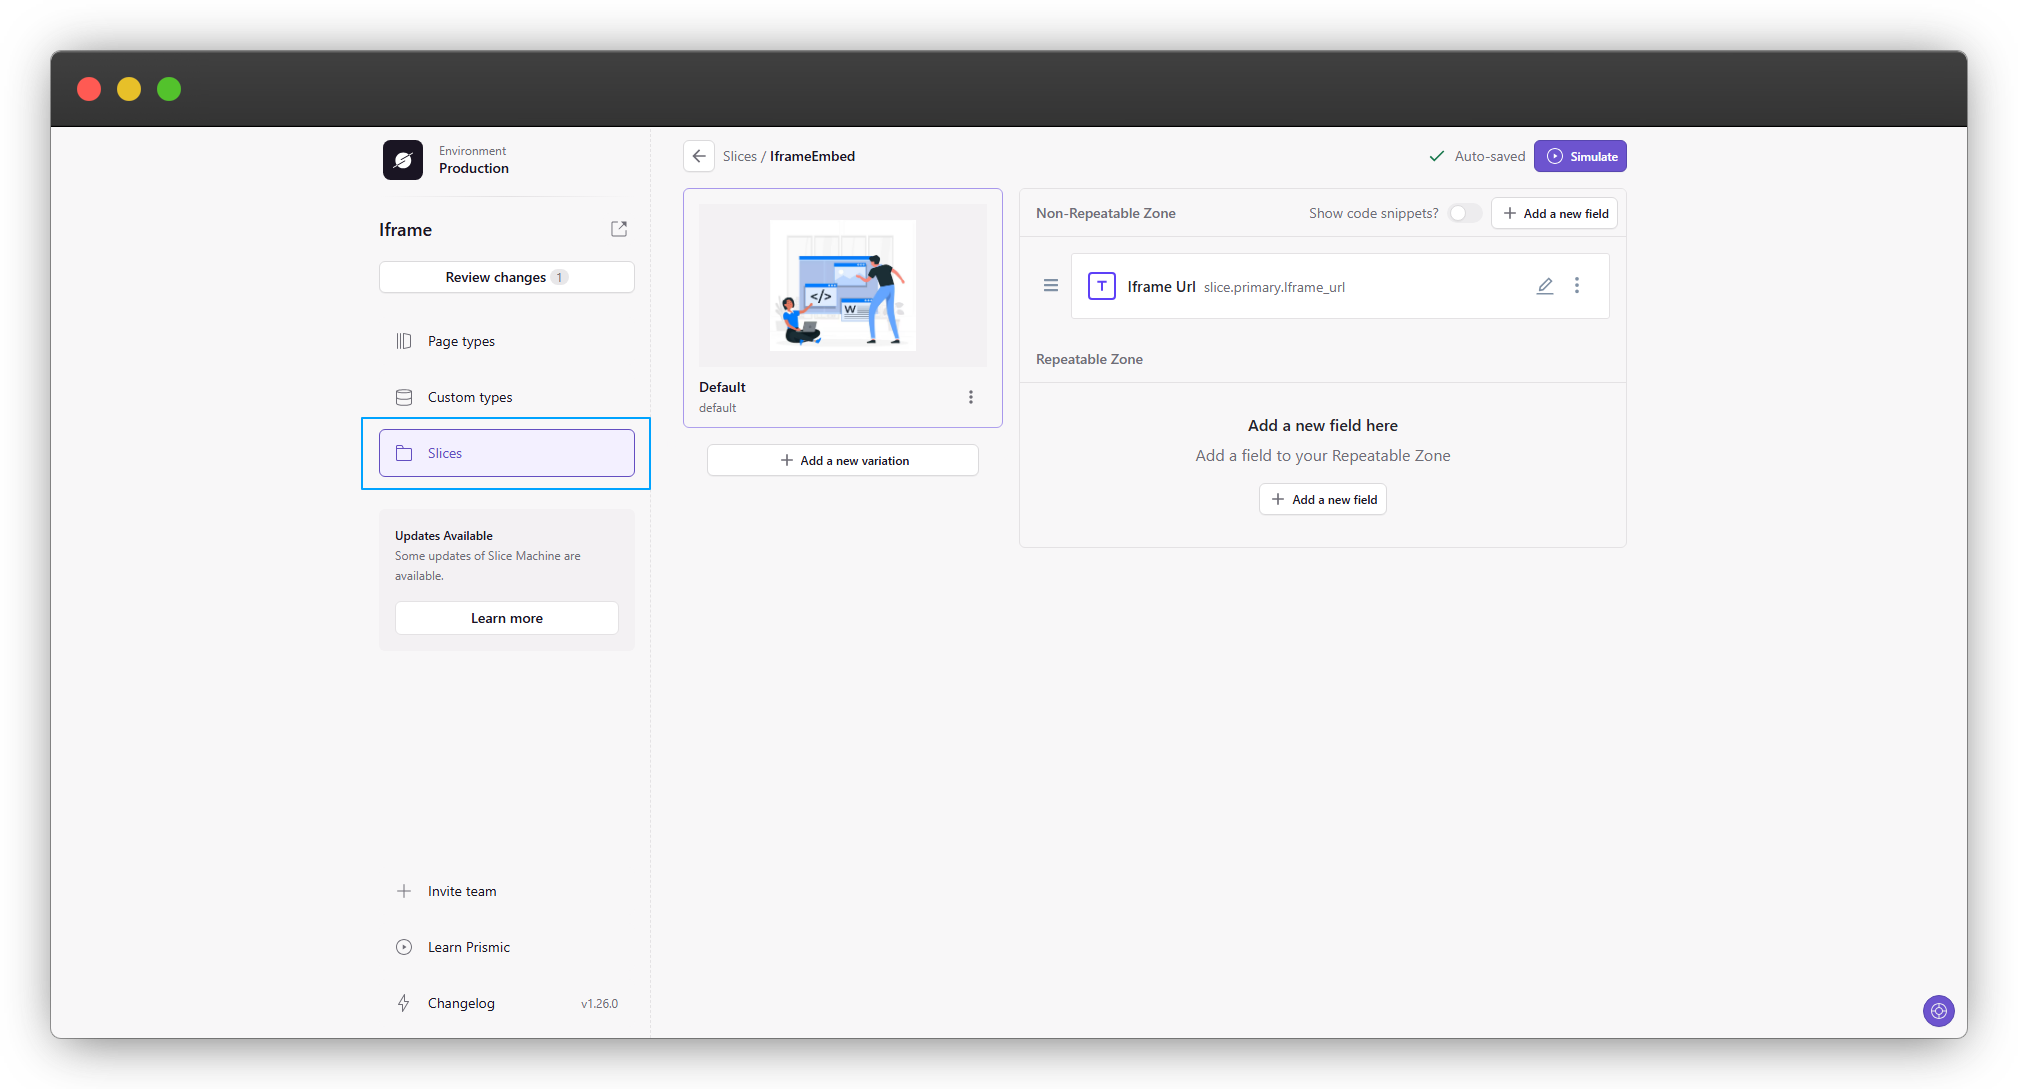2018x1089 pixels.
Task: Click the Custom types database icon
Action: click(404, 397)
